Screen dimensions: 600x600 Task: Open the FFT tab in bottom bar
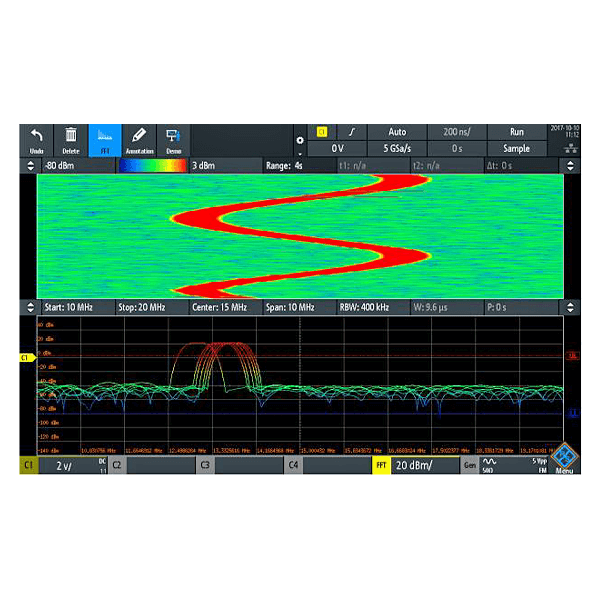[x=381, y=465]
